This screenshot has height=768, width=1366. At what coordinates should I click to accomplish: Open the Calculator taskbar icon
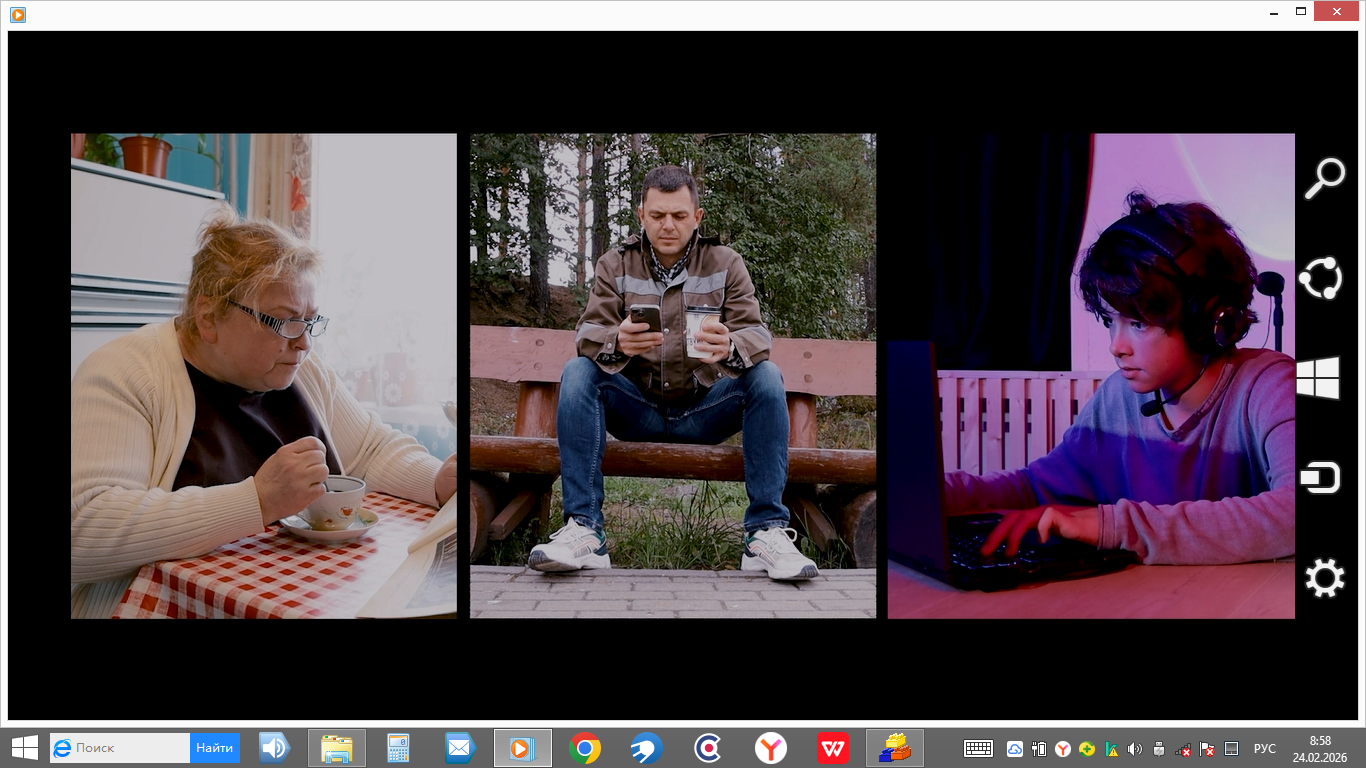pyautogui.click(x=398, y=748)
